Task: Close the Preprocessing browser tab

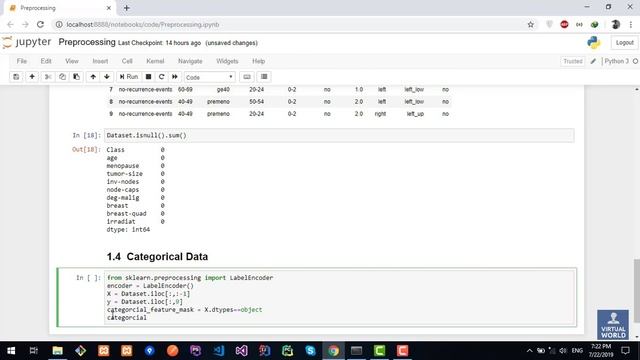Action: pyautogui.click(x=109, y=8)
